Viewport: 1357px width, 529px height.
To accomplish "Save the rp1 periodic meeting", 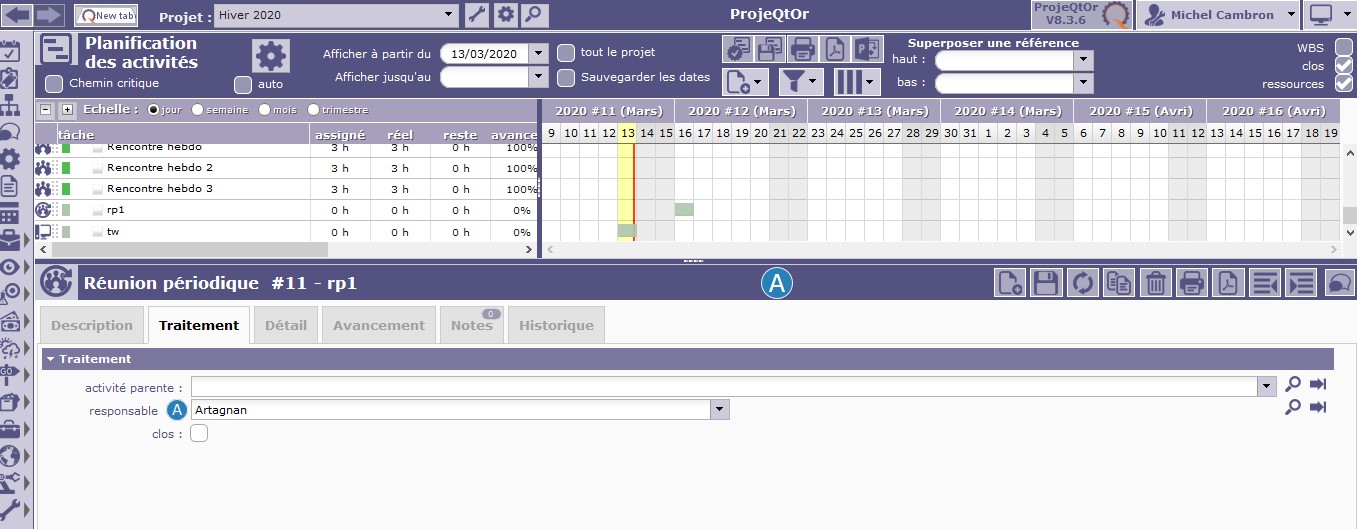I will [x=1046, y=283].
